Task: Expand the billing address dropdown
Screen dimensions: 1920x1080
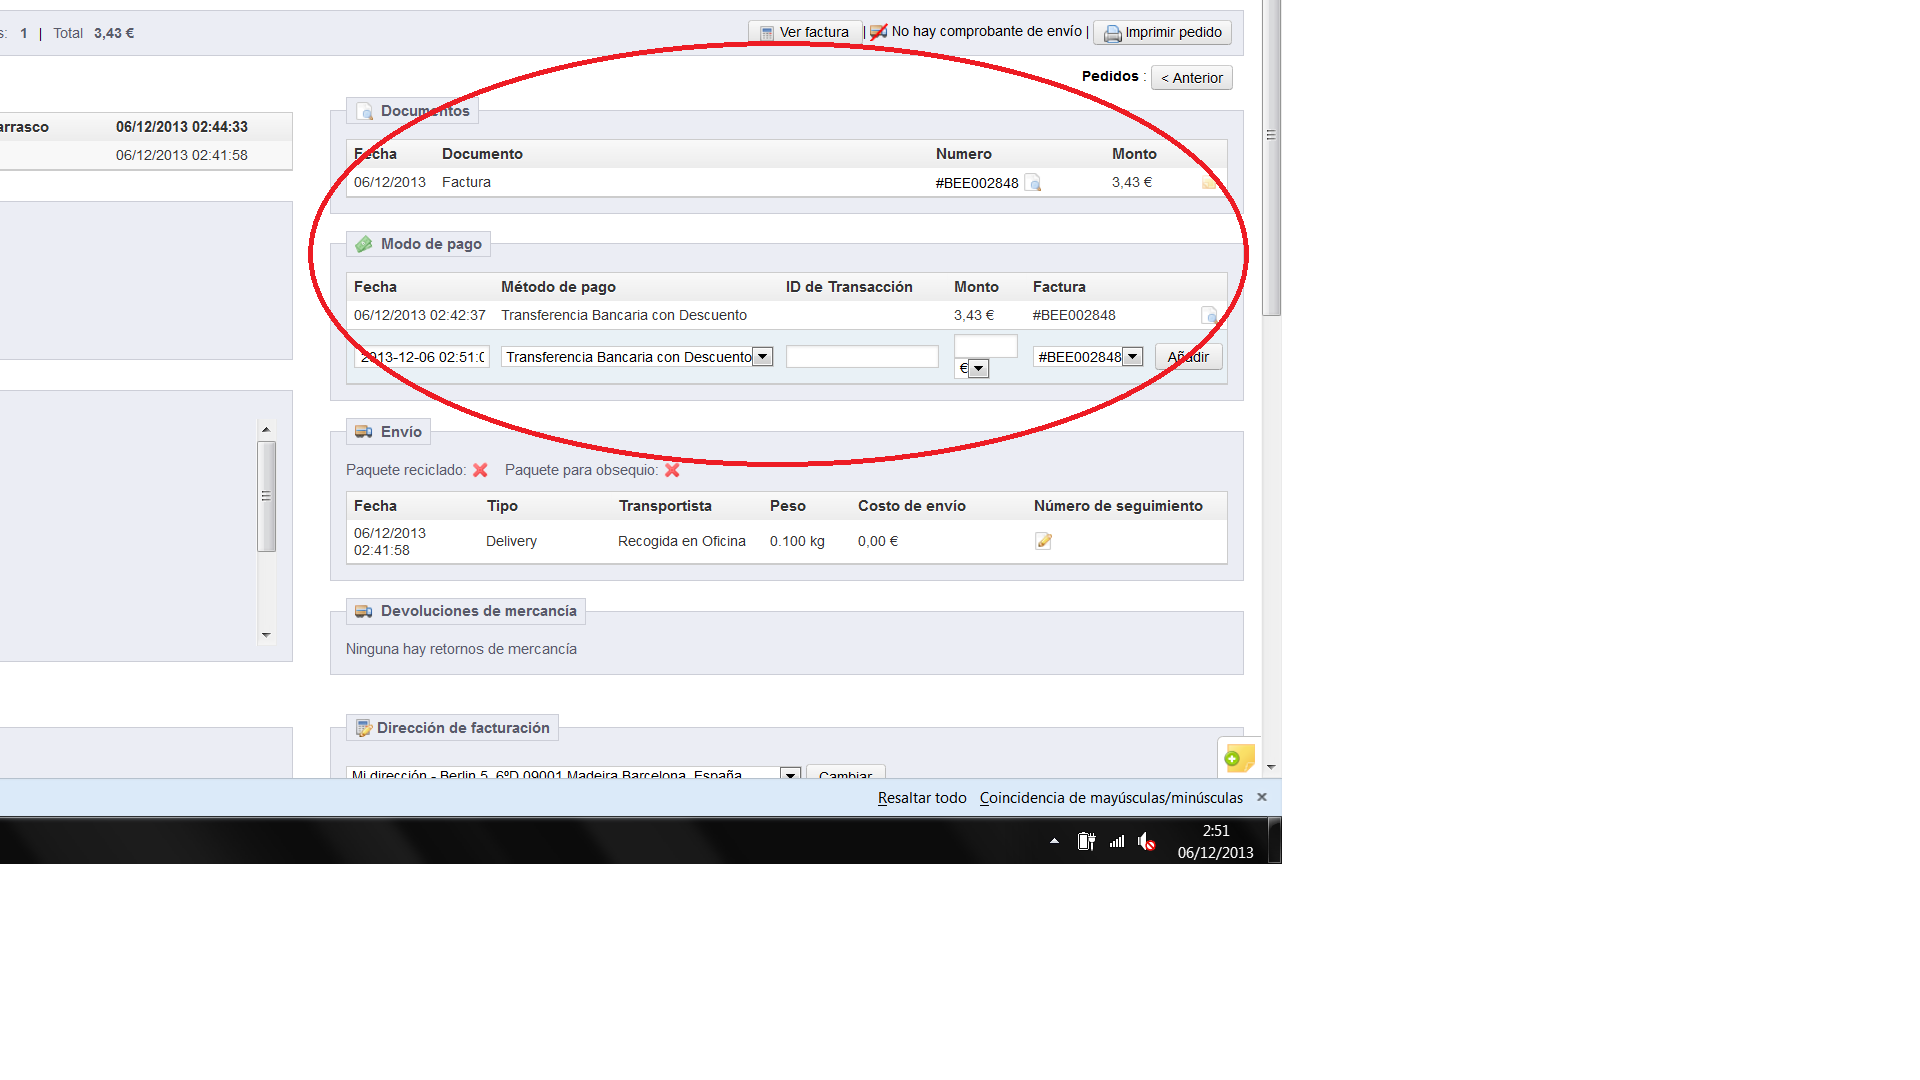Action: pyautogui.click(x=790, y=773)
